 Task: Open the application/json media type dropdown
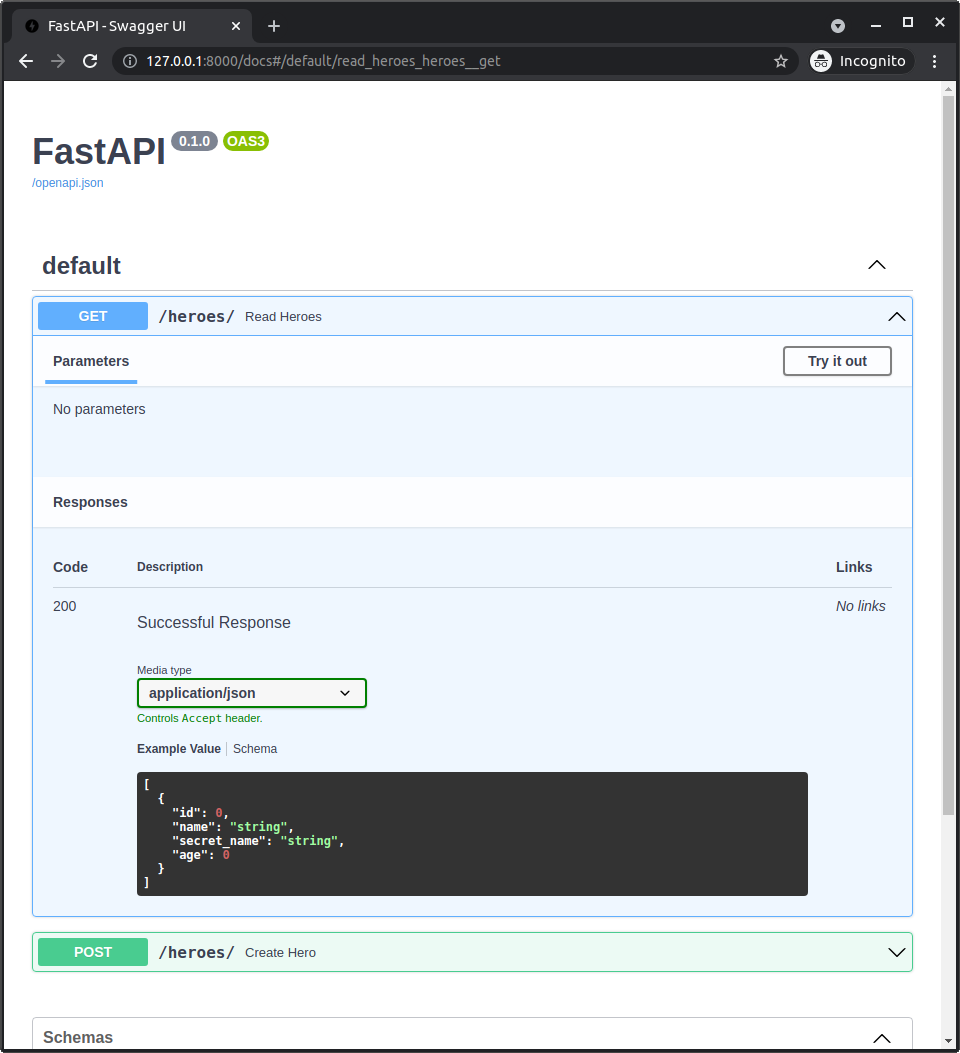(x=251, y=693)
